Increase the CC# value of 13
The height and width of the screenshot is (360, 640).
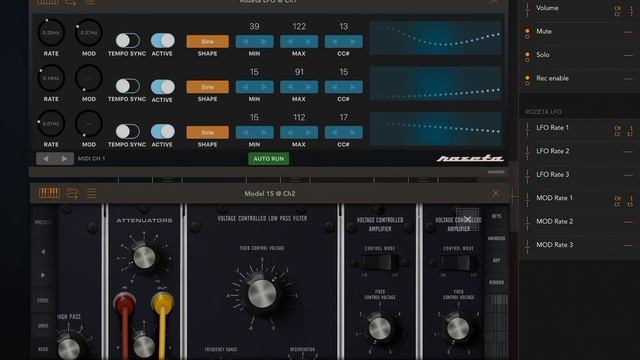click(353, 42)
